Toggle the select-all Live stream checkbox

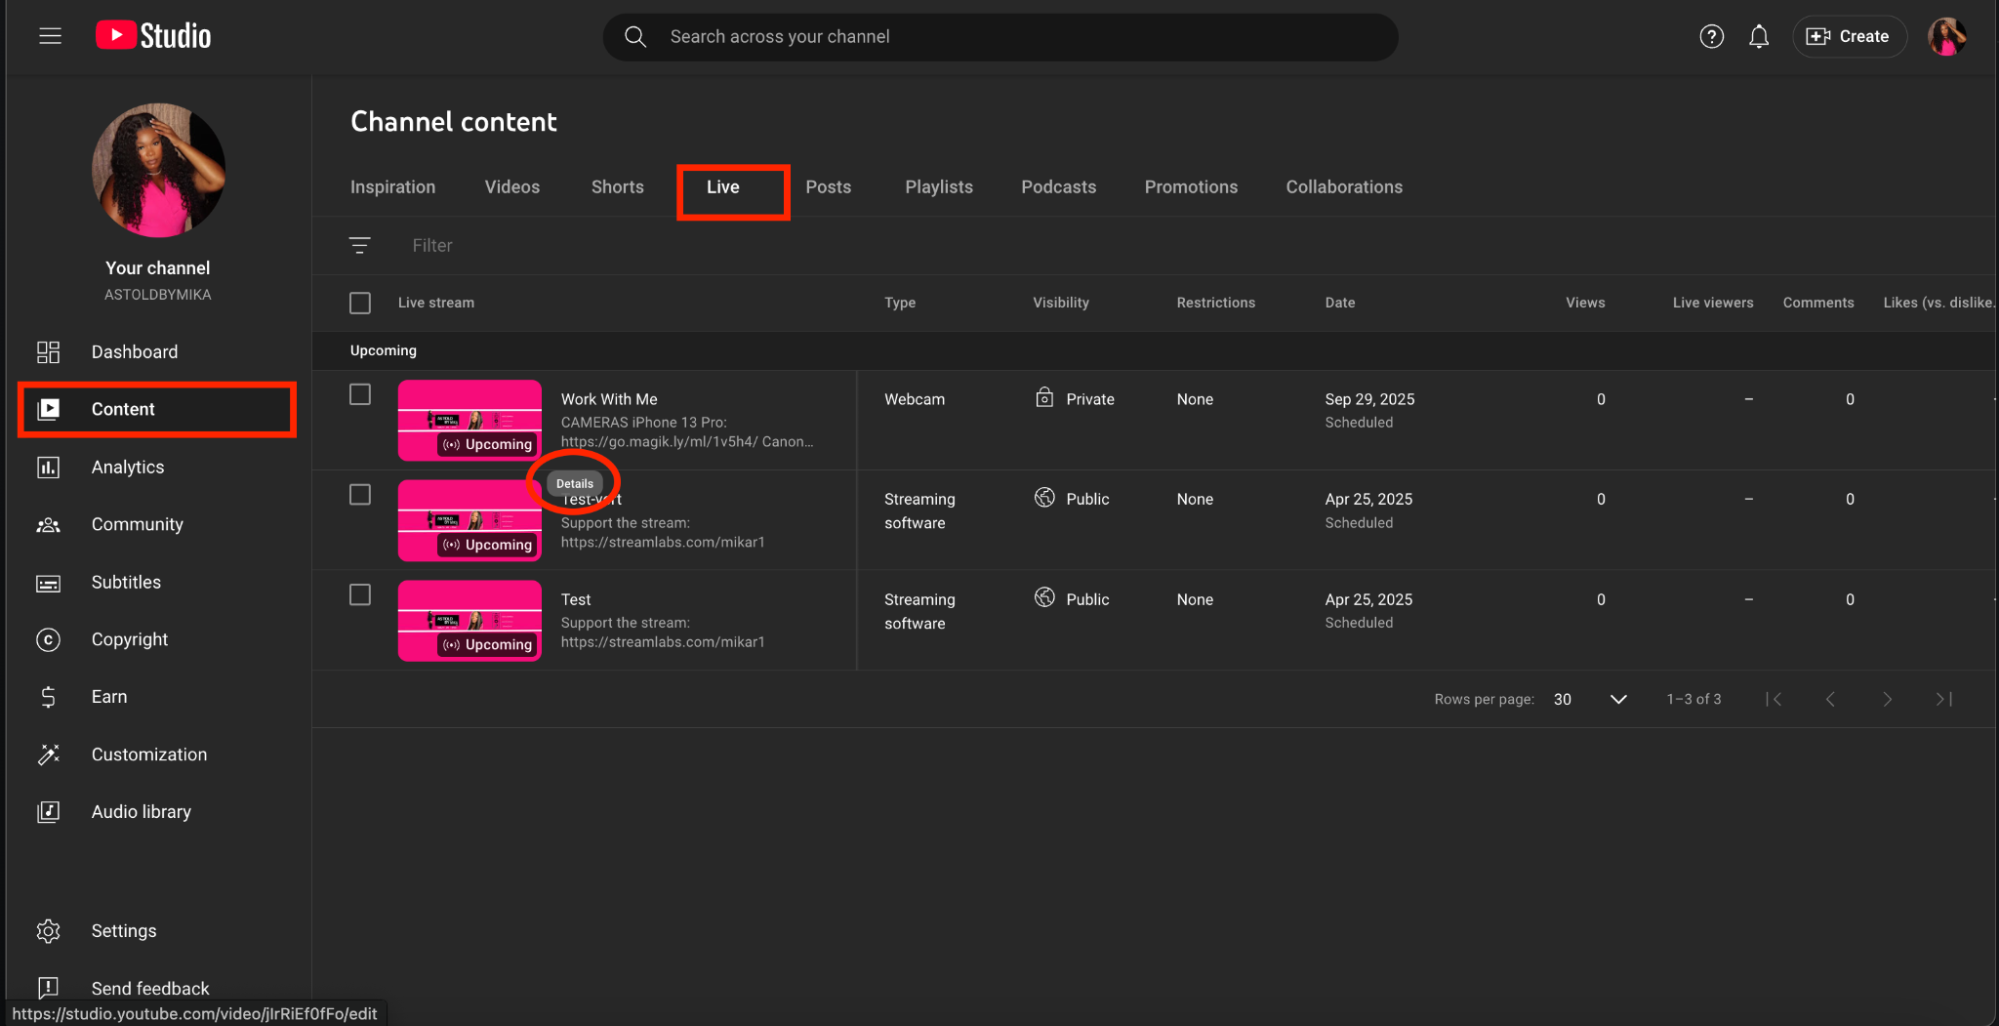(x=360, y=303)
